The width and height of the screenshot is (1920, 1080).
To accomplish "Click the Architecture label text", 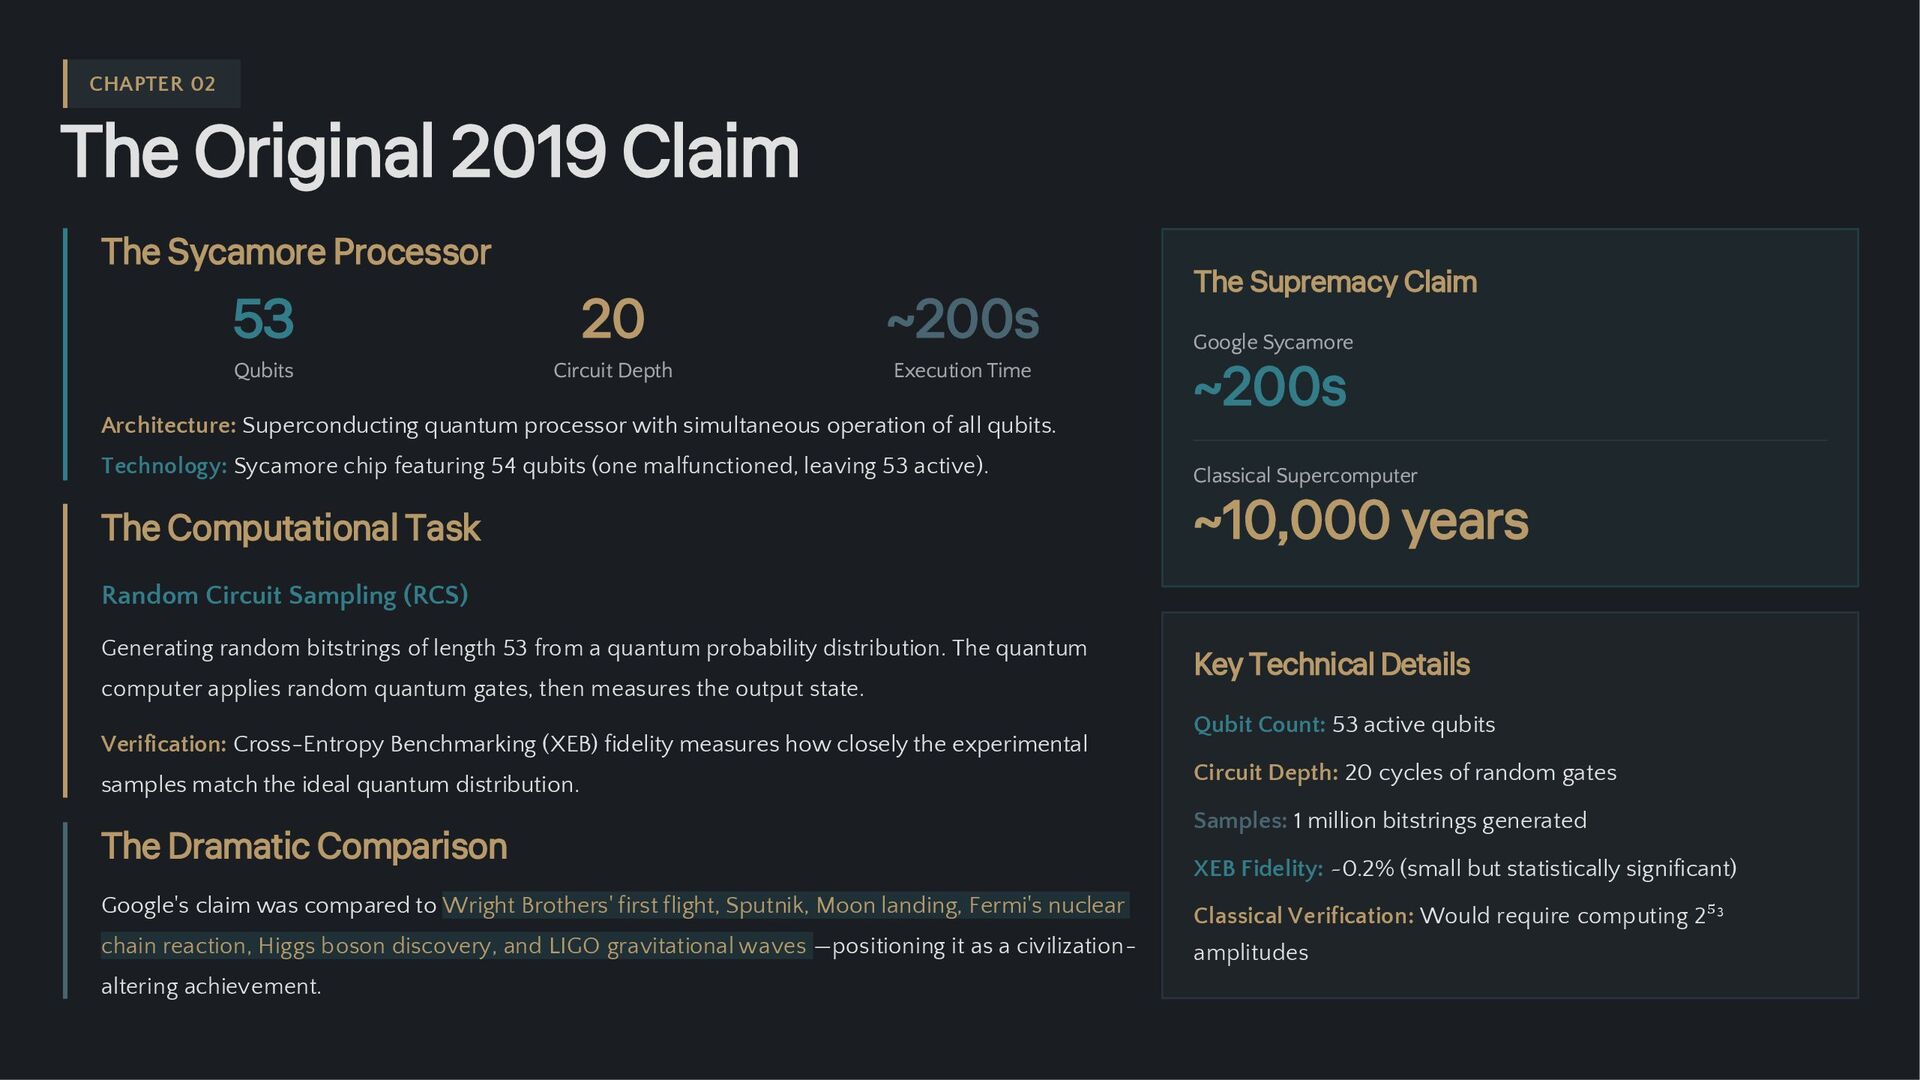I will (x=169, y=425).
